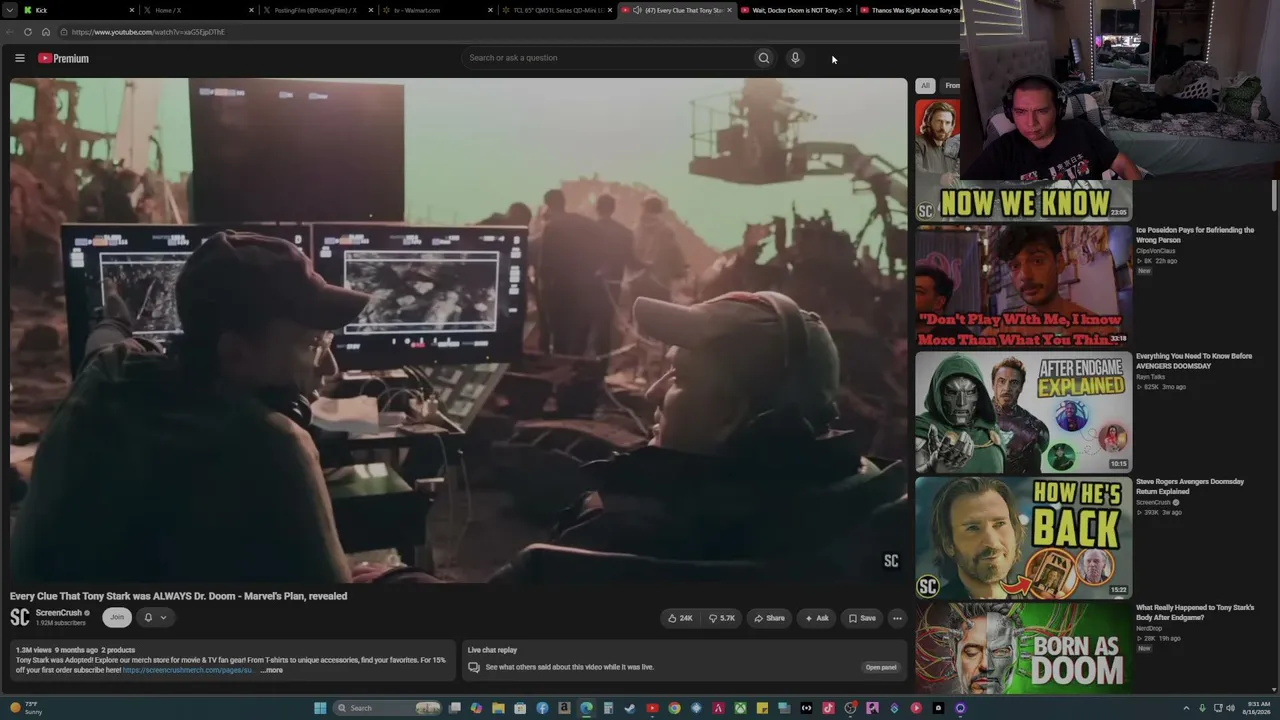
Task: Click the Join membership button
Action: tap(117, 617)
